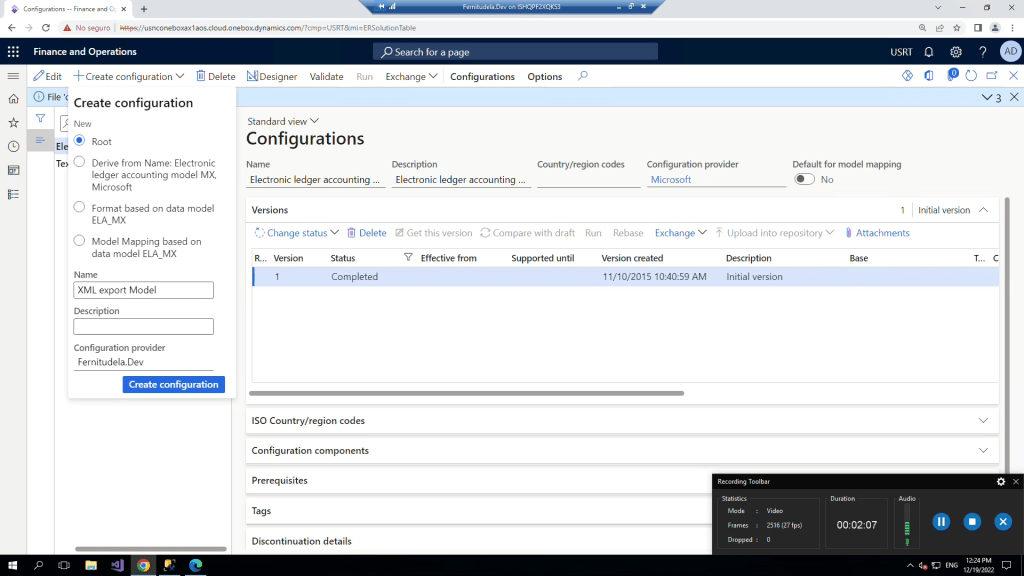Image resolution: width=1024 pixels, height=576 pixels.
Task: Select the Root radio button
Action: 80,141
